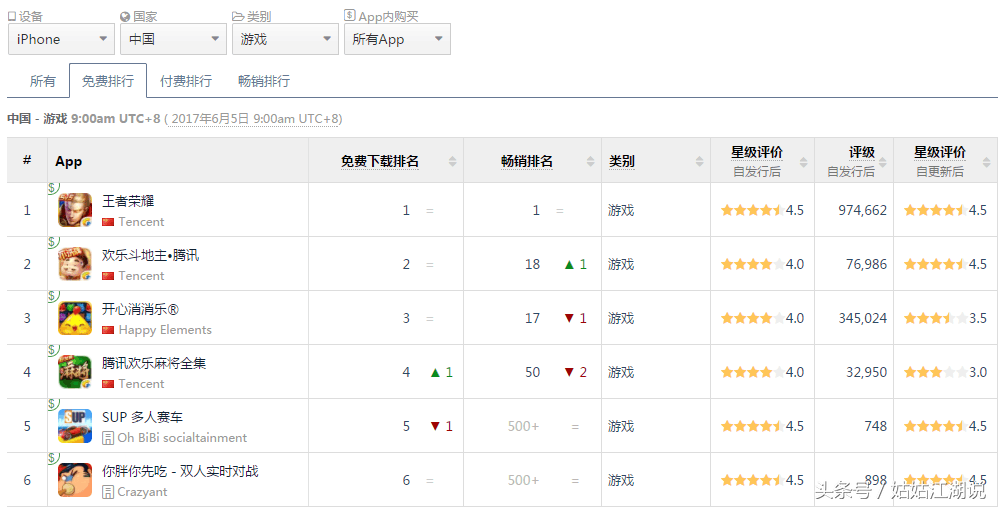Click grossing rank 17 for 开心消消乐
Image resolution: width=998 pixels, height=507 pixels.
(533, 318)
